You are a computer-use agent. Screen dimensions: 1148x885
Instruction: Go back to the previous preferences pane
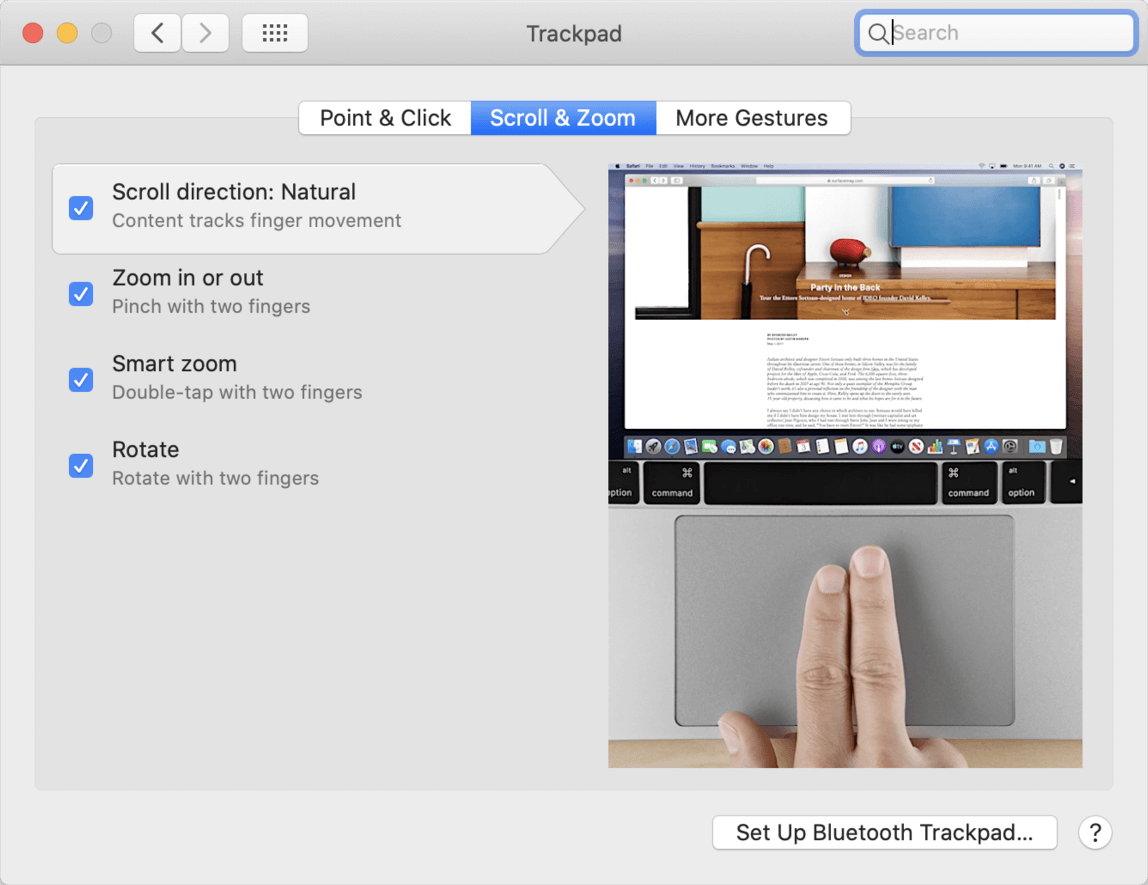[x=158, y=33]
